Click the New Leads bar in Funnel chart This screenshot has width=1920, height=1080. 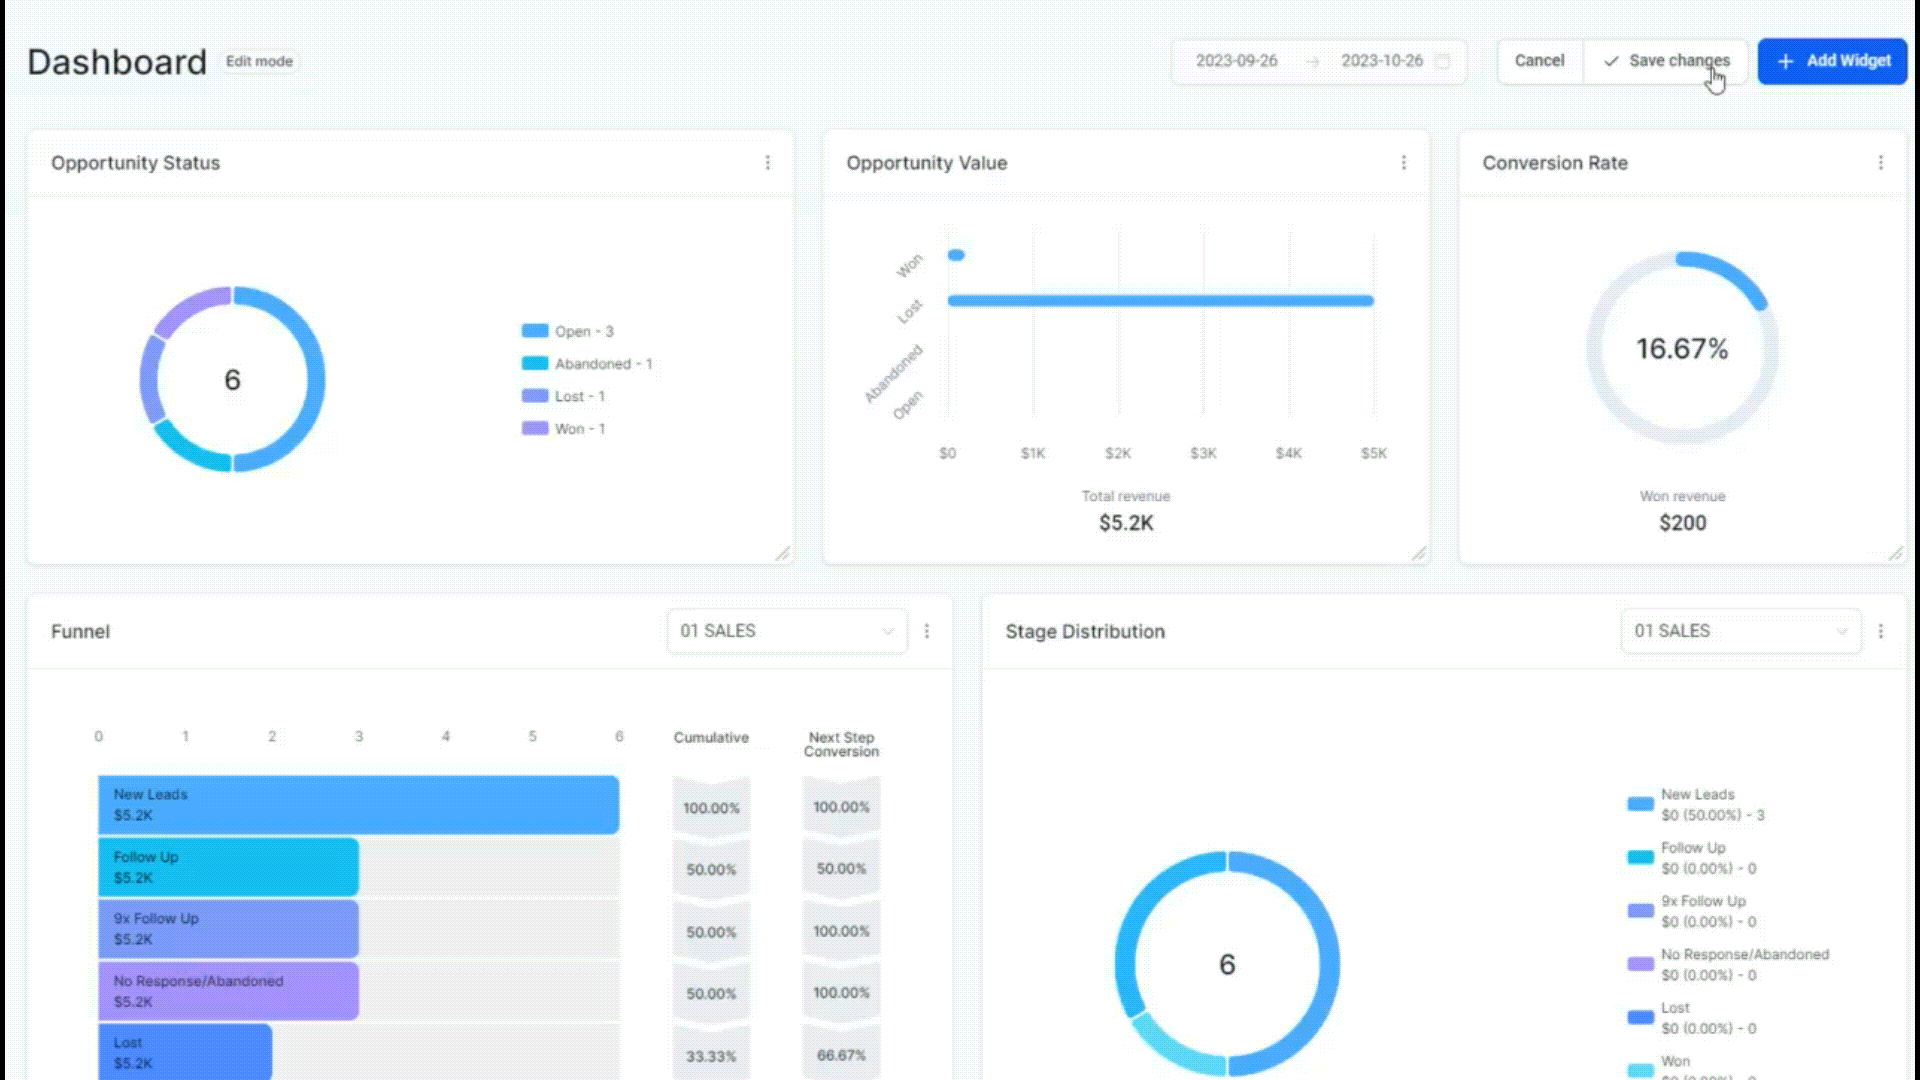(x=357, y=803)
